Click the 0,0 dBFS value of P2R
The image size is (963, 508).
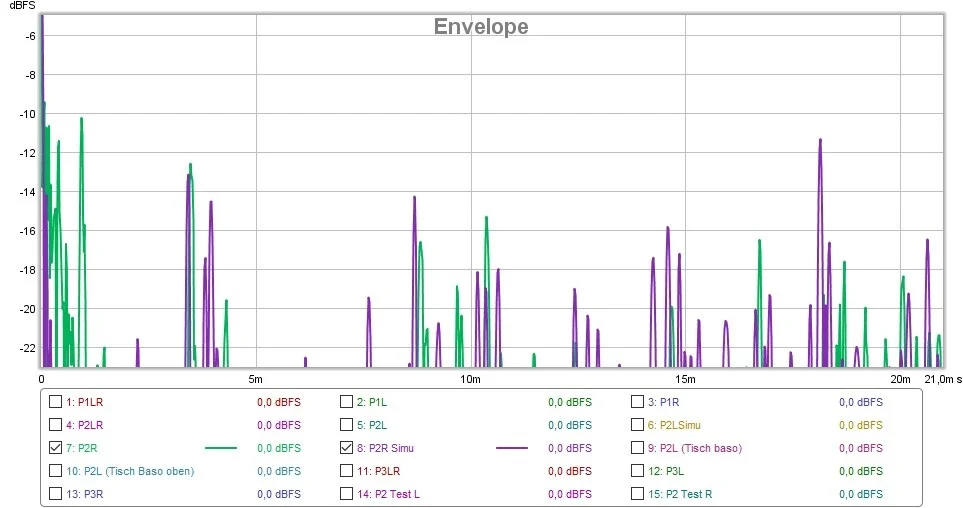pos(279,448)
